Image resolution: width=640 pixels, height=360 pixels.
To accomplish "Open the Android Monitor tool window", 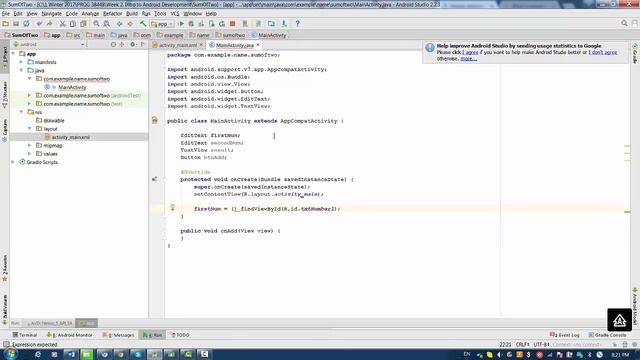I will [x=69, y=335].
